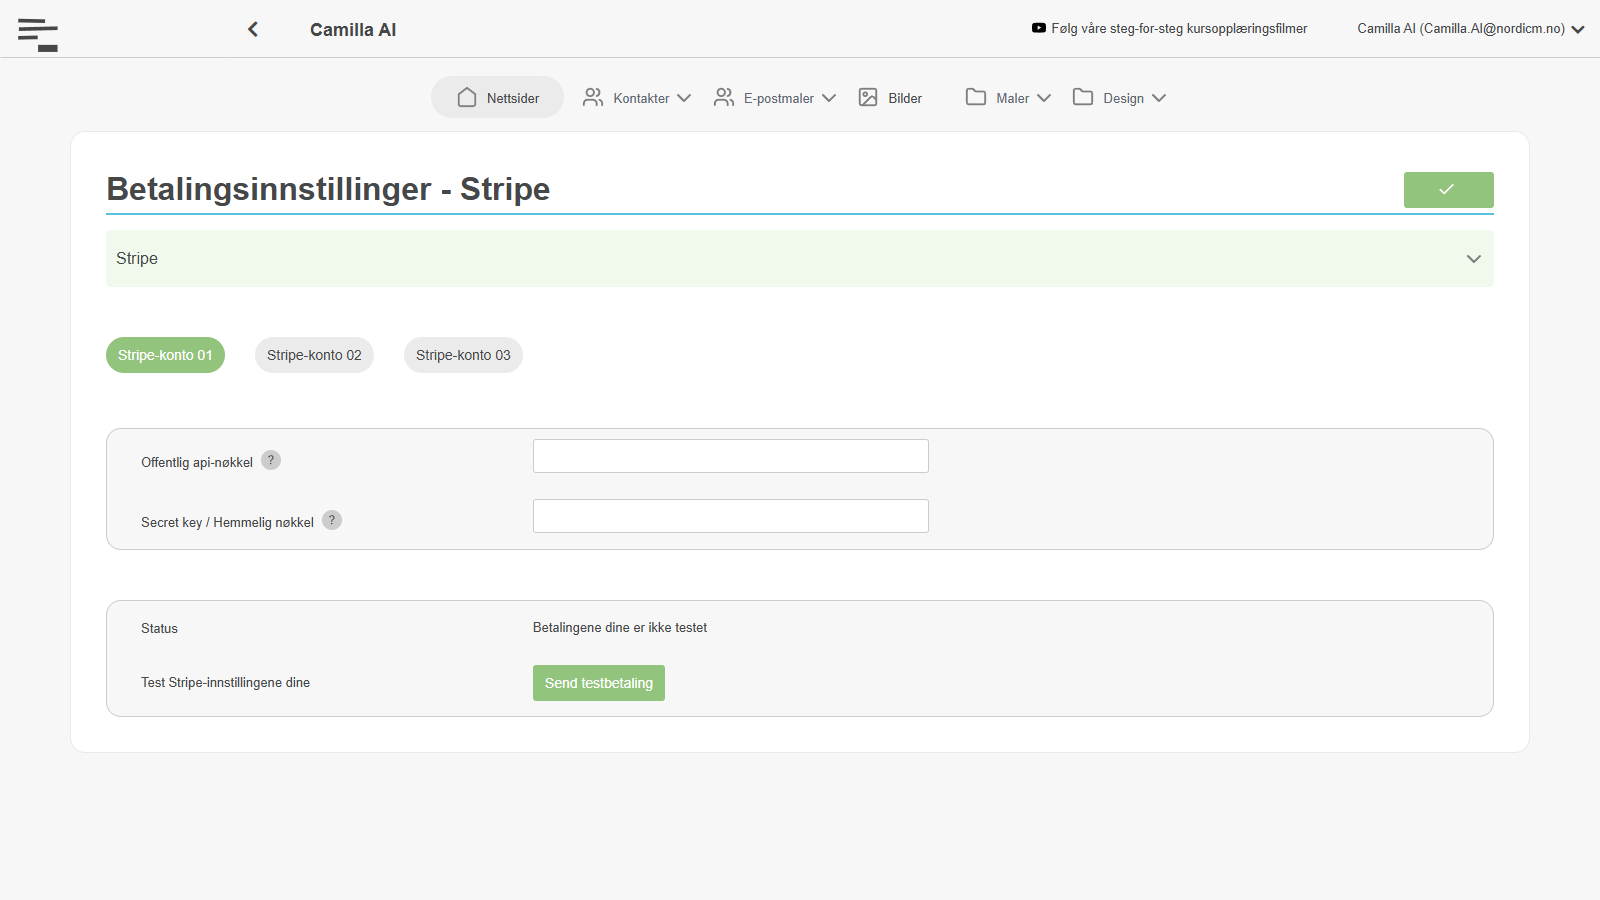
Task: Go back using the left arrow icon
Action: [x=253, y=29]
